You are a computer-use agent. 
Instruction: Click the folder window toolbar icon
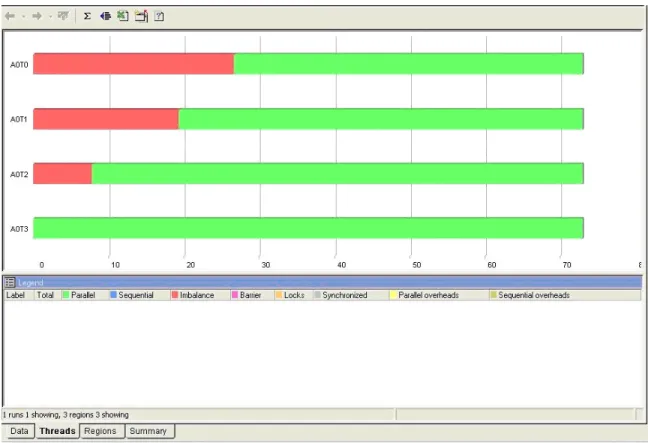point(141,16)
